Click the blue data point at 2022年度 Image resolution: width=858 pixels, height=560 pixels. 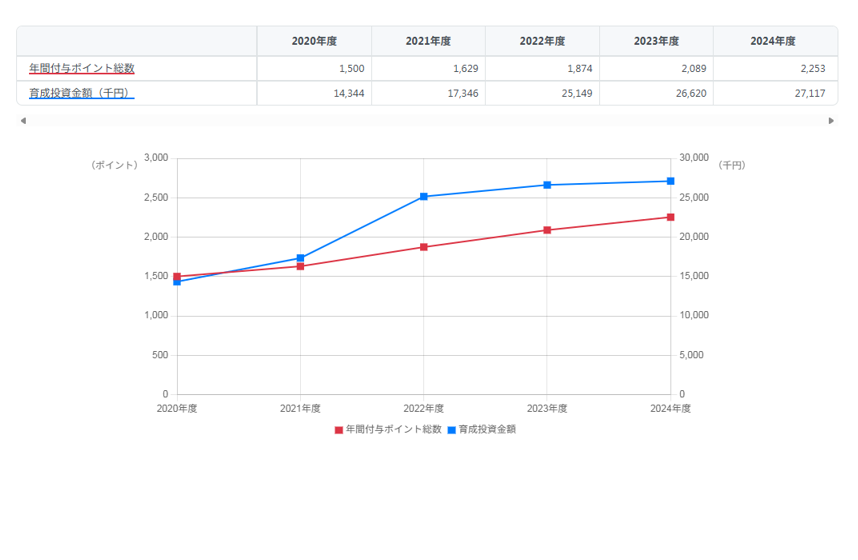tap(424, 197)
